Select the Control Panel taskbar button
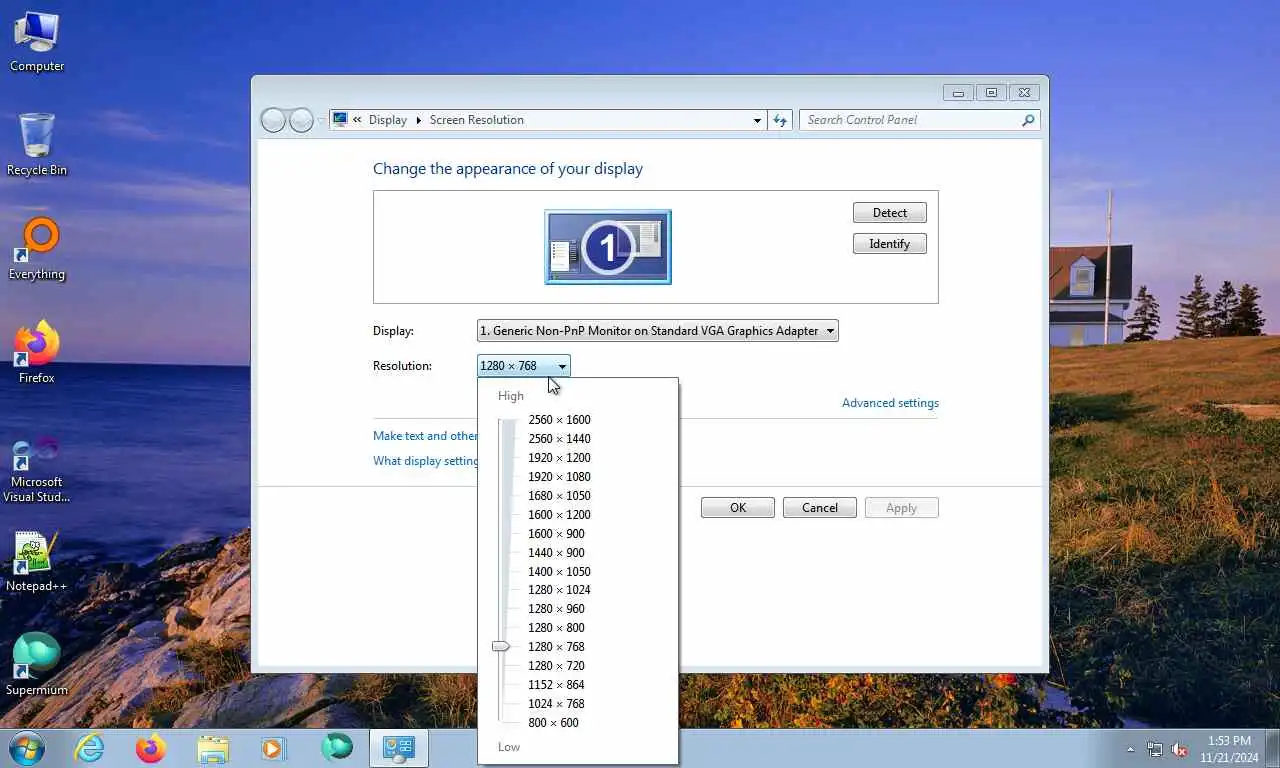Viewport: 1280px width, 768px height. tap(399, 748)
